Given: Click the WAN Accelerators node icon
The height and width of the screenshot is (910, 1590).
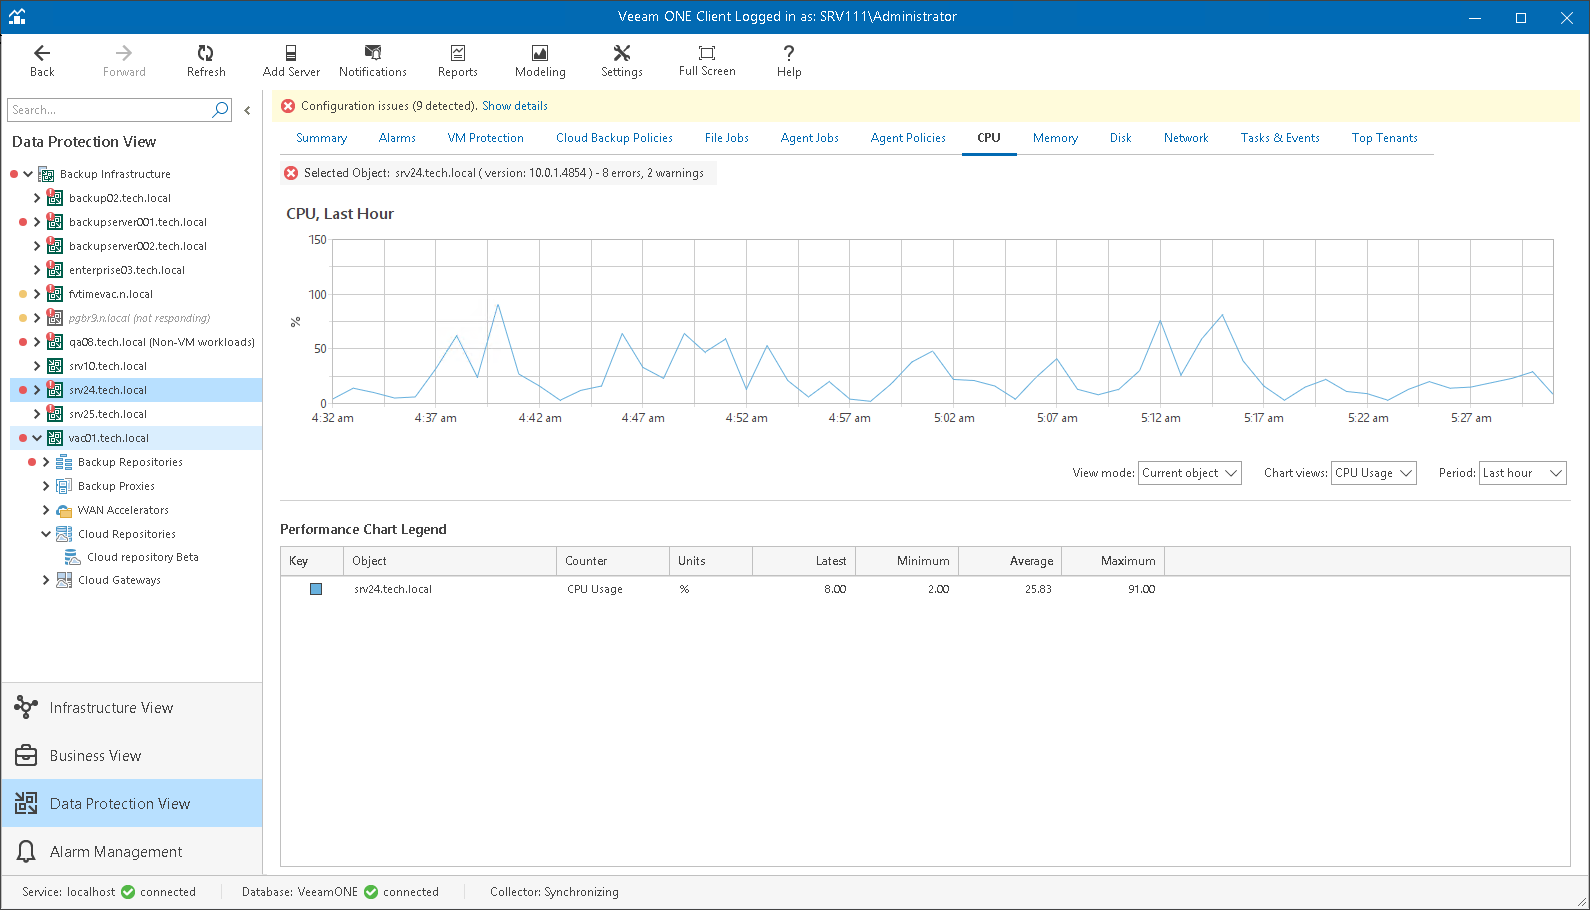Looking at the screenshot, I should click(64, 510).
